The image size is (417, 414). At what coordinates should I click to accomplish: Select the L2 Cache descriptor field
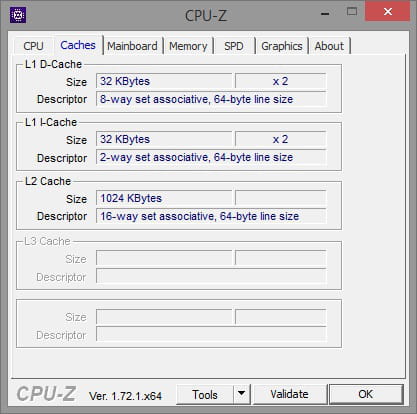211,216
